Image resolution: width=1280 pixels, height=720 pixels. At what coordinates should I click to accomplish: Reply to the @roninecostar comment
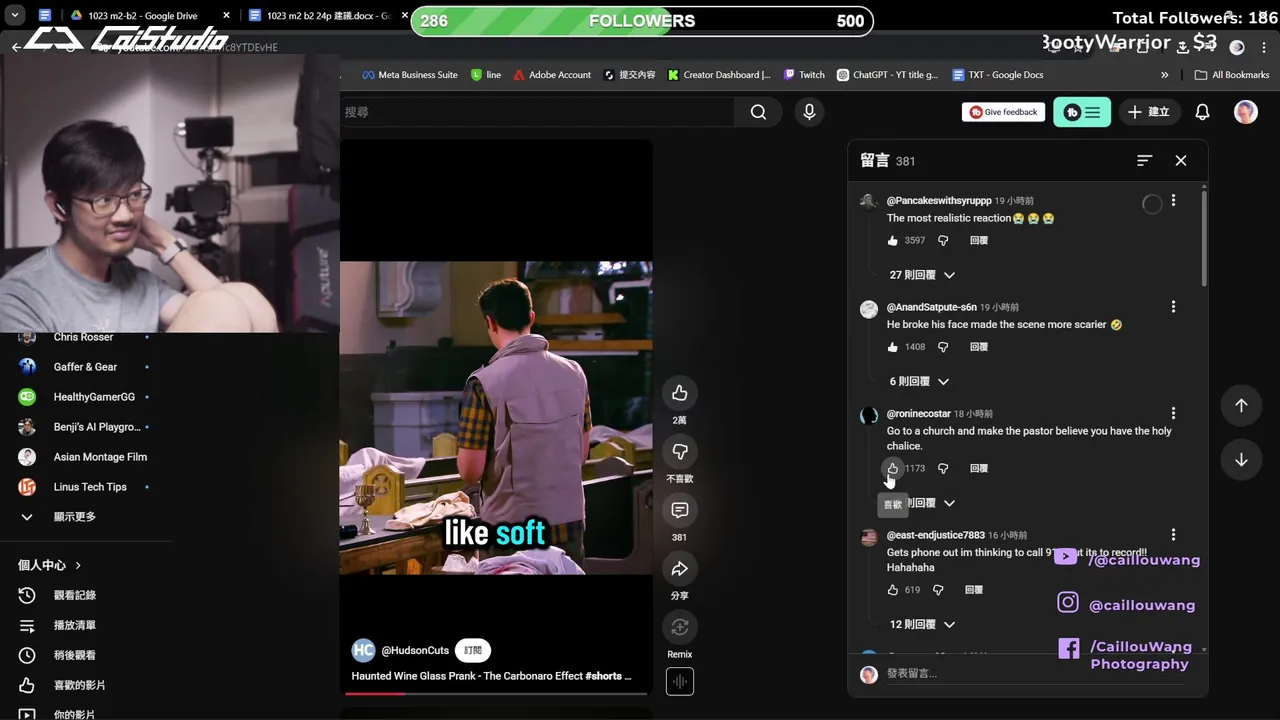(x=979, y=468)
